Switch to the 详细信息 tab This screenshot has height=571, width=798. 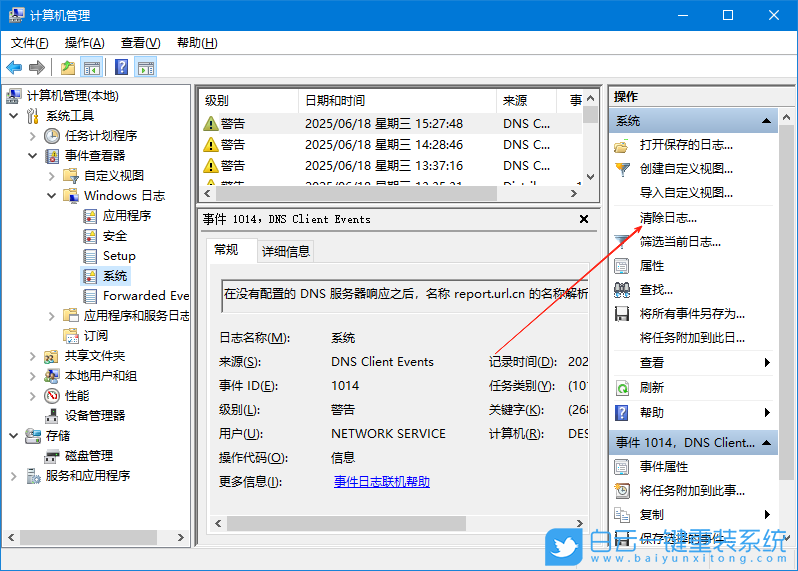tap(286, 251)
